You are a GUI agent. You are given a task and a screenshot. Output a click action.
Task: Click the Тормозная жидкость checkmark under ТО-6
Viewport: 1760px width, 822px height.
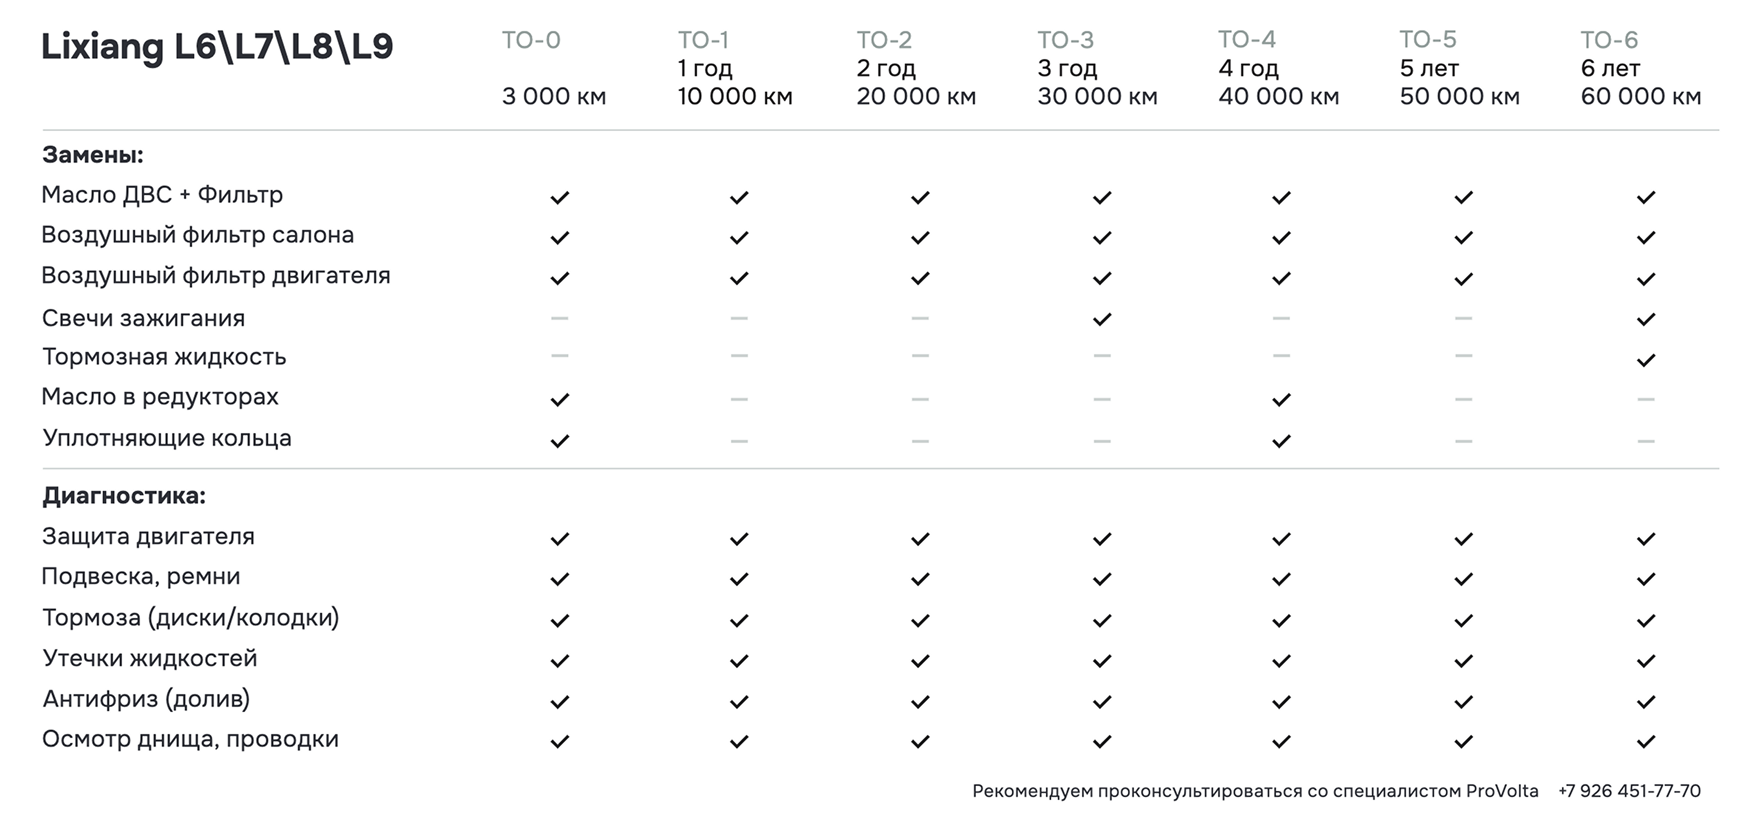1645,360
